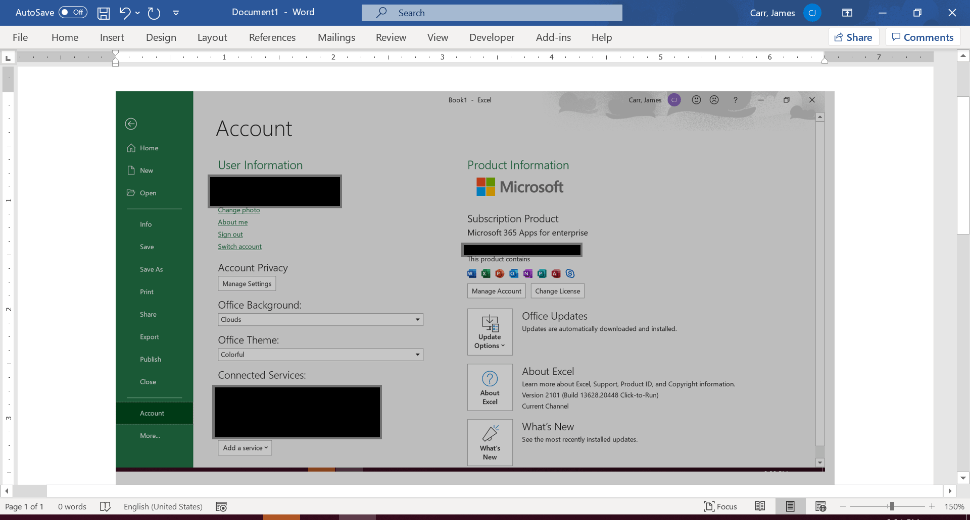Open the Mailings tab

337,37
